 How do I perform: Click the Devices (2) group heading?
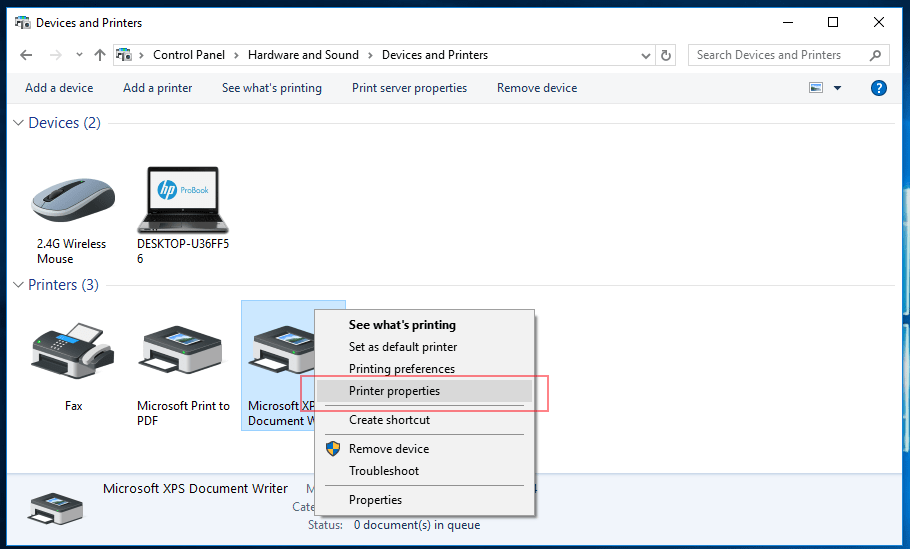pyautogui.click(x=64, y=123)
